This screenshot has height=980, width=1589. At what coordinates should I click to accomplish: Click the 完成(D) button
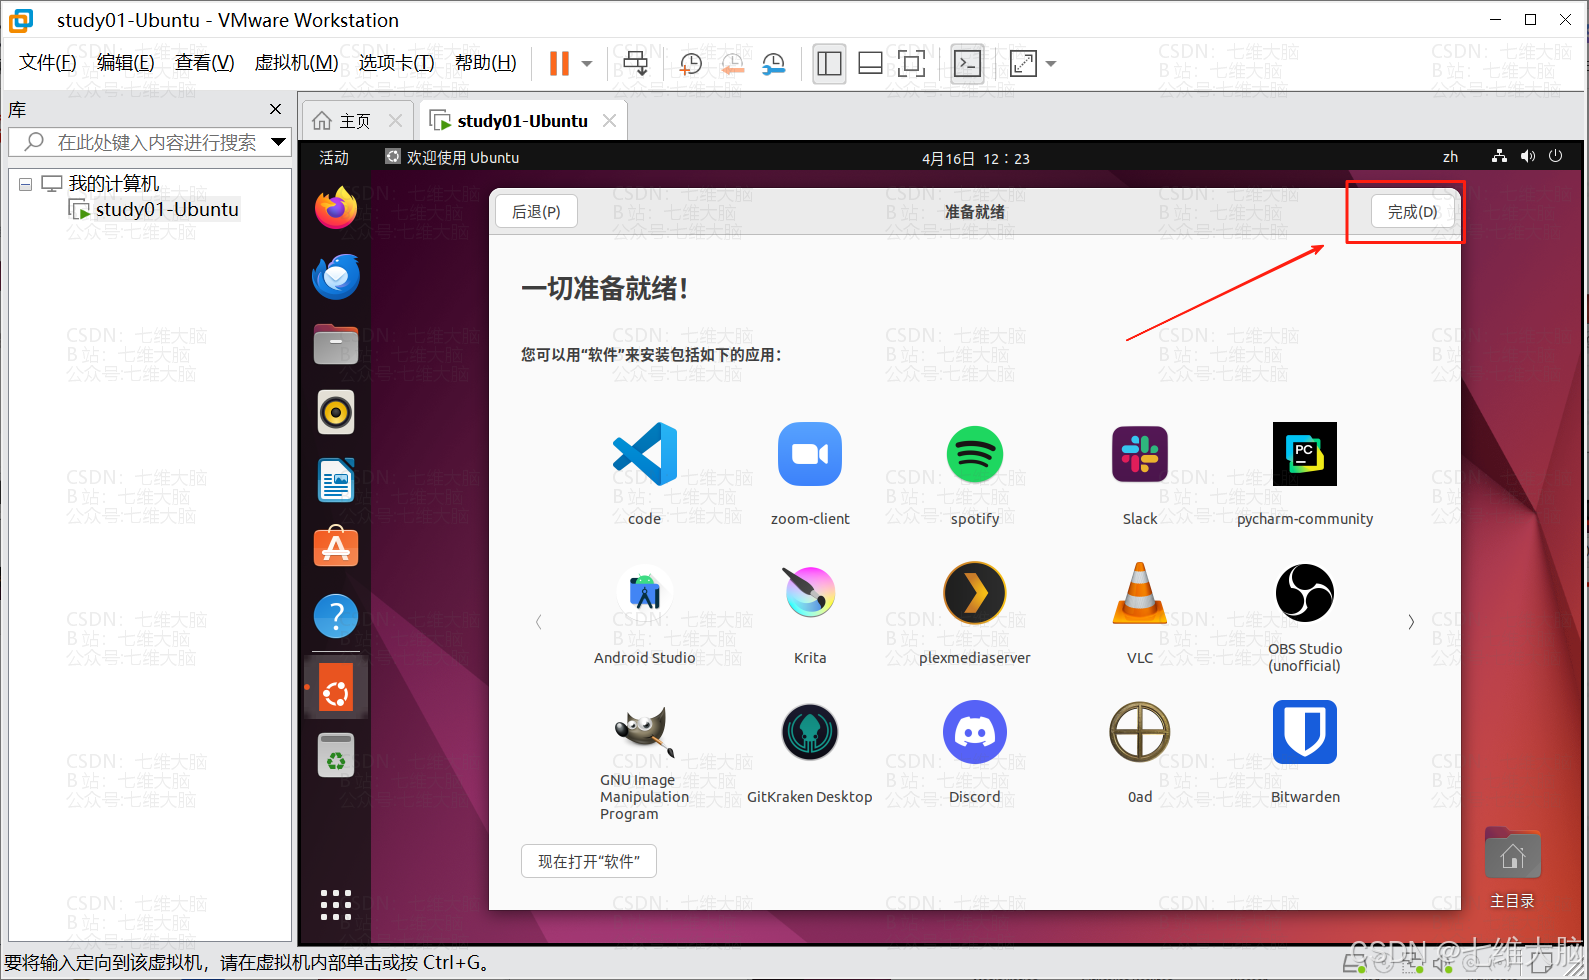(1412, 212)
